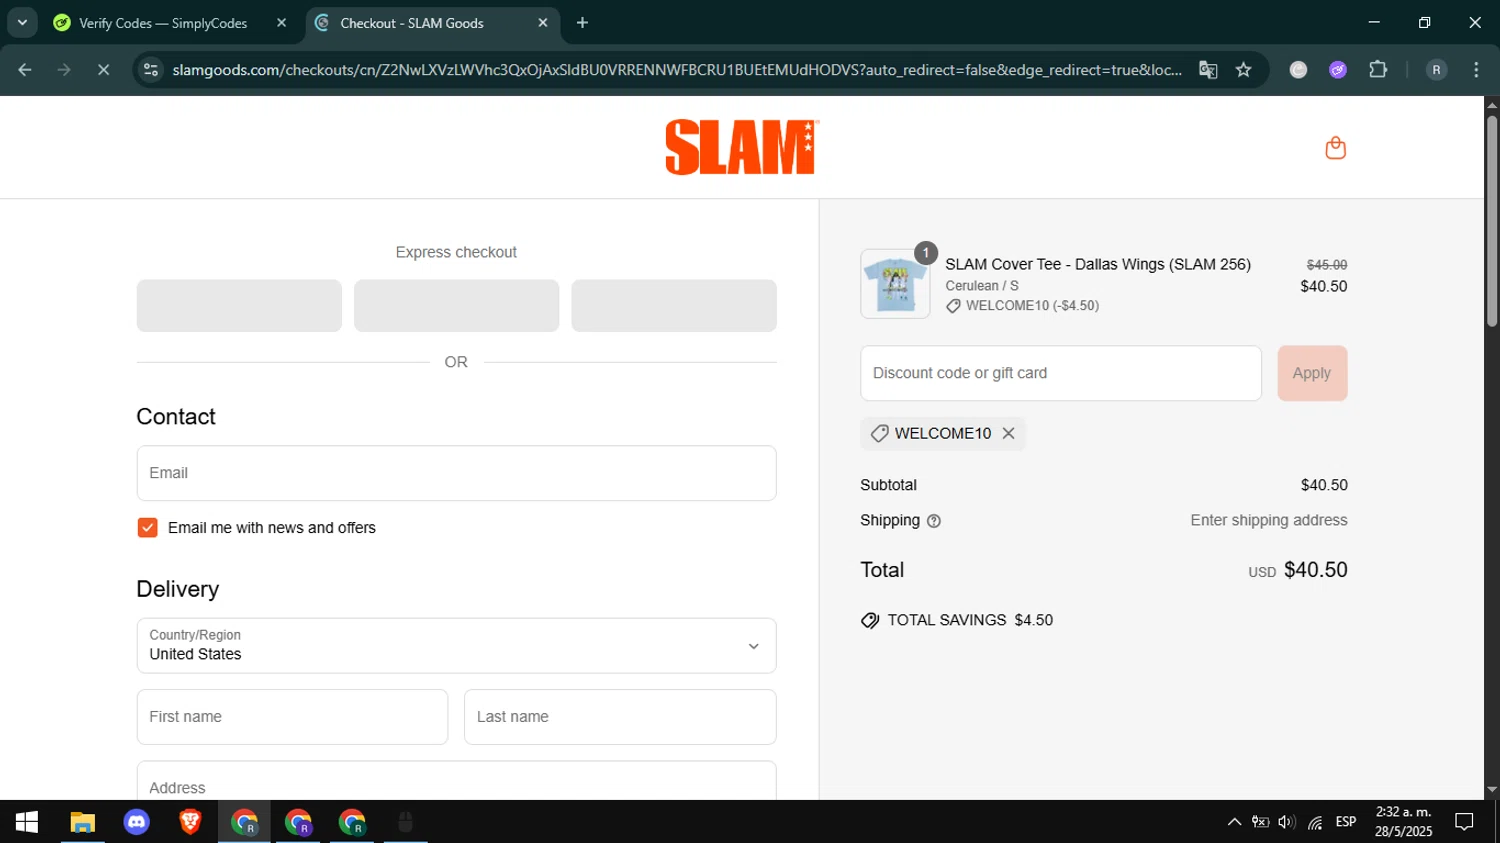The image size is (1500, 843).
Task: Click the Apply discount button
Action: tap(1312, 373)
